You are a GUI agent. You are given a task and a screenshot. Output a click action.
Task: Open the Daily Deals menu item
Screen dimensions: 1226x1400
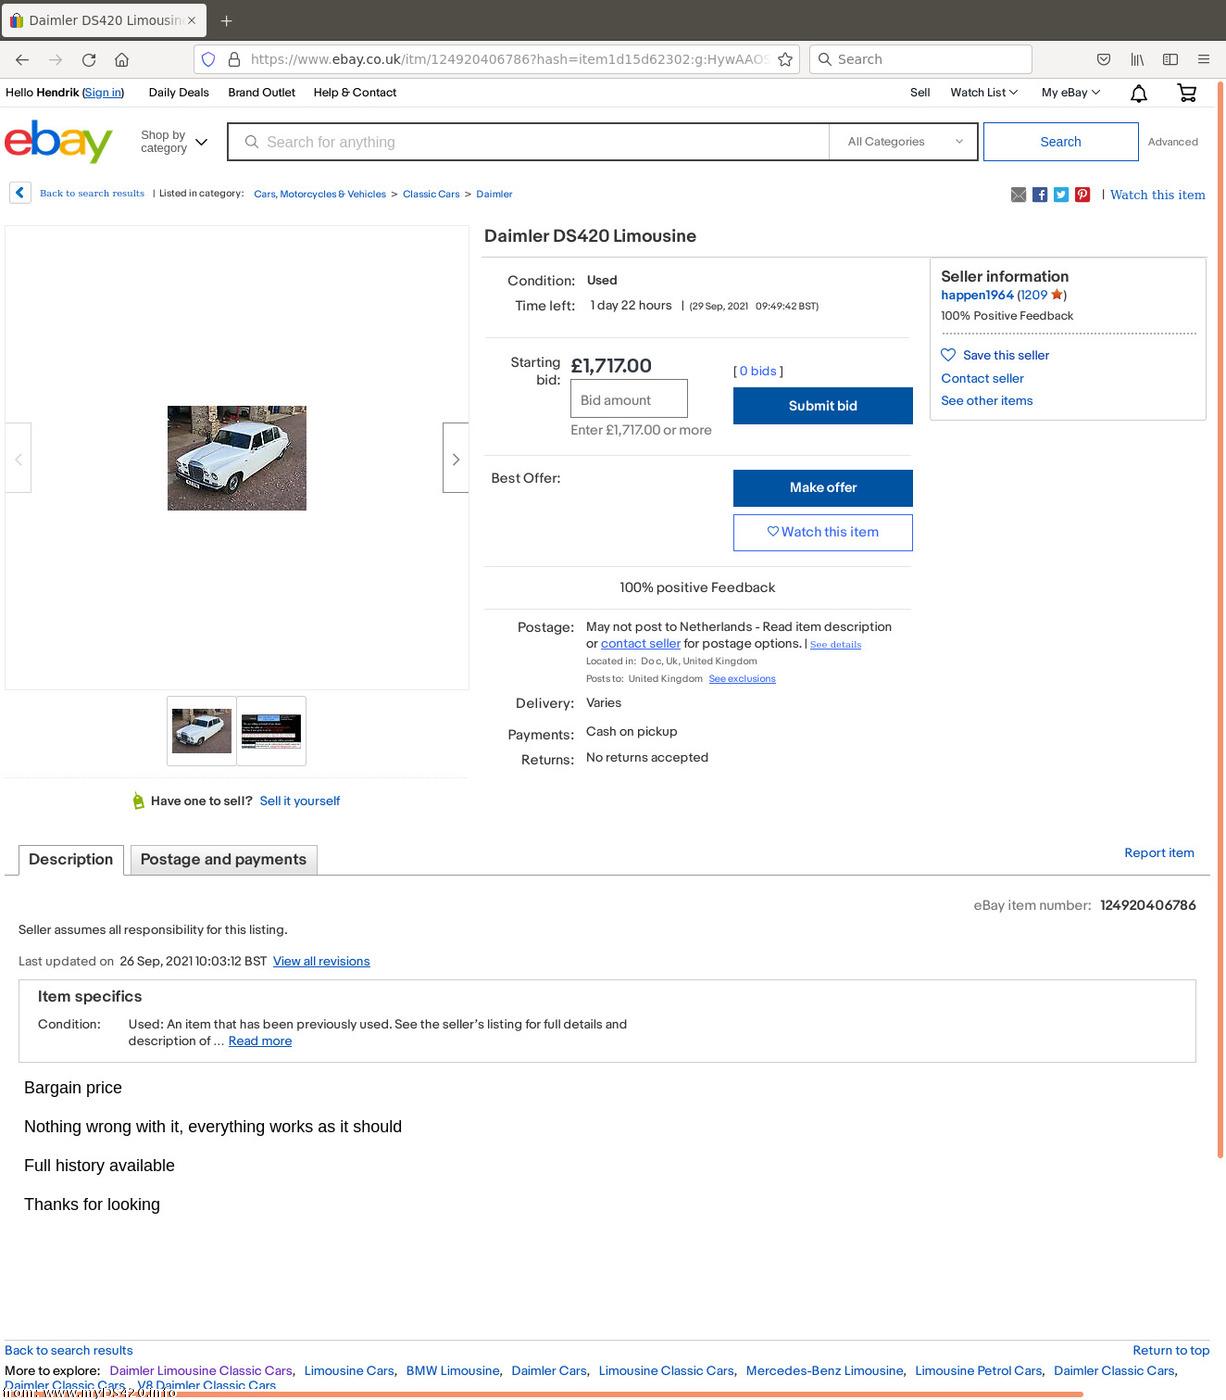pyautogui.click(x=179, y=92)
